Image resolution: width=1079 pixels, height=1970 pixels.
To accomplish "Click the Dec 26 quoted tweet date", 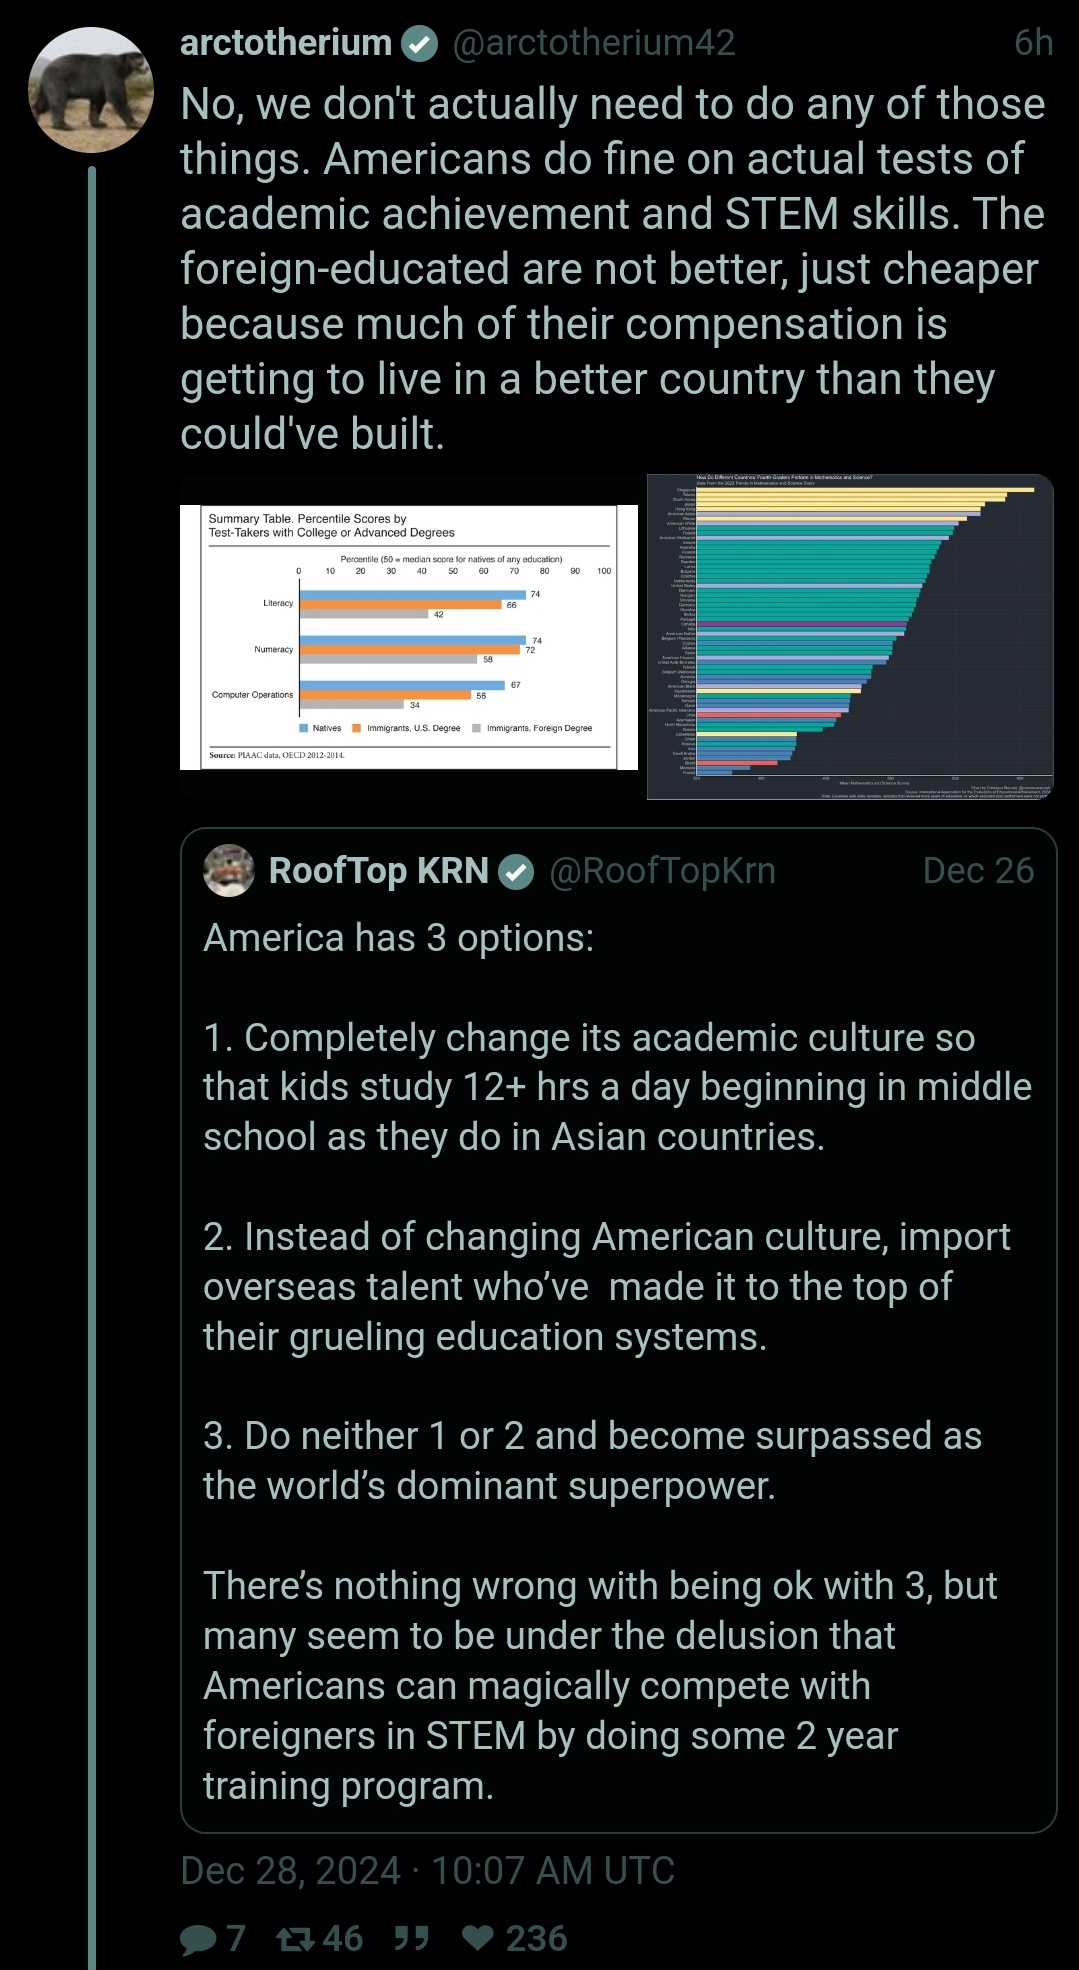I will 978,871.
